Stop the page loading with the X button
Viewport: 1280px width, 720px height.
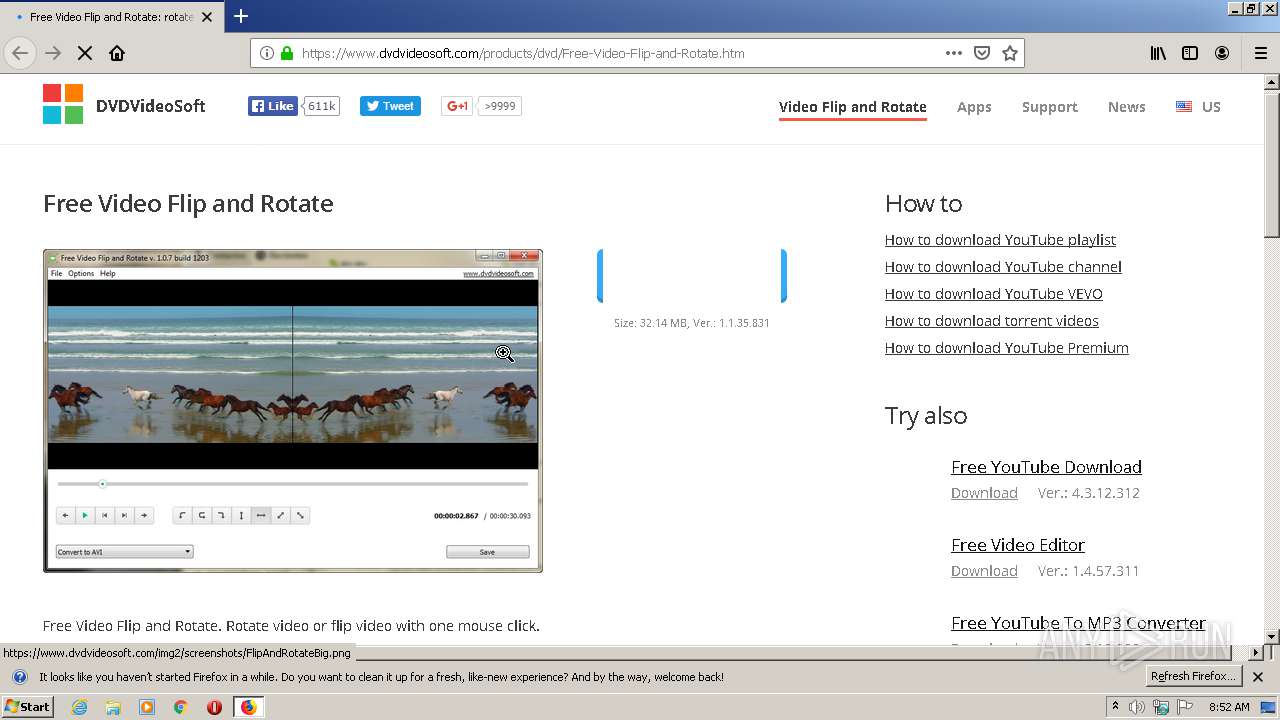(x=85, y=53)
